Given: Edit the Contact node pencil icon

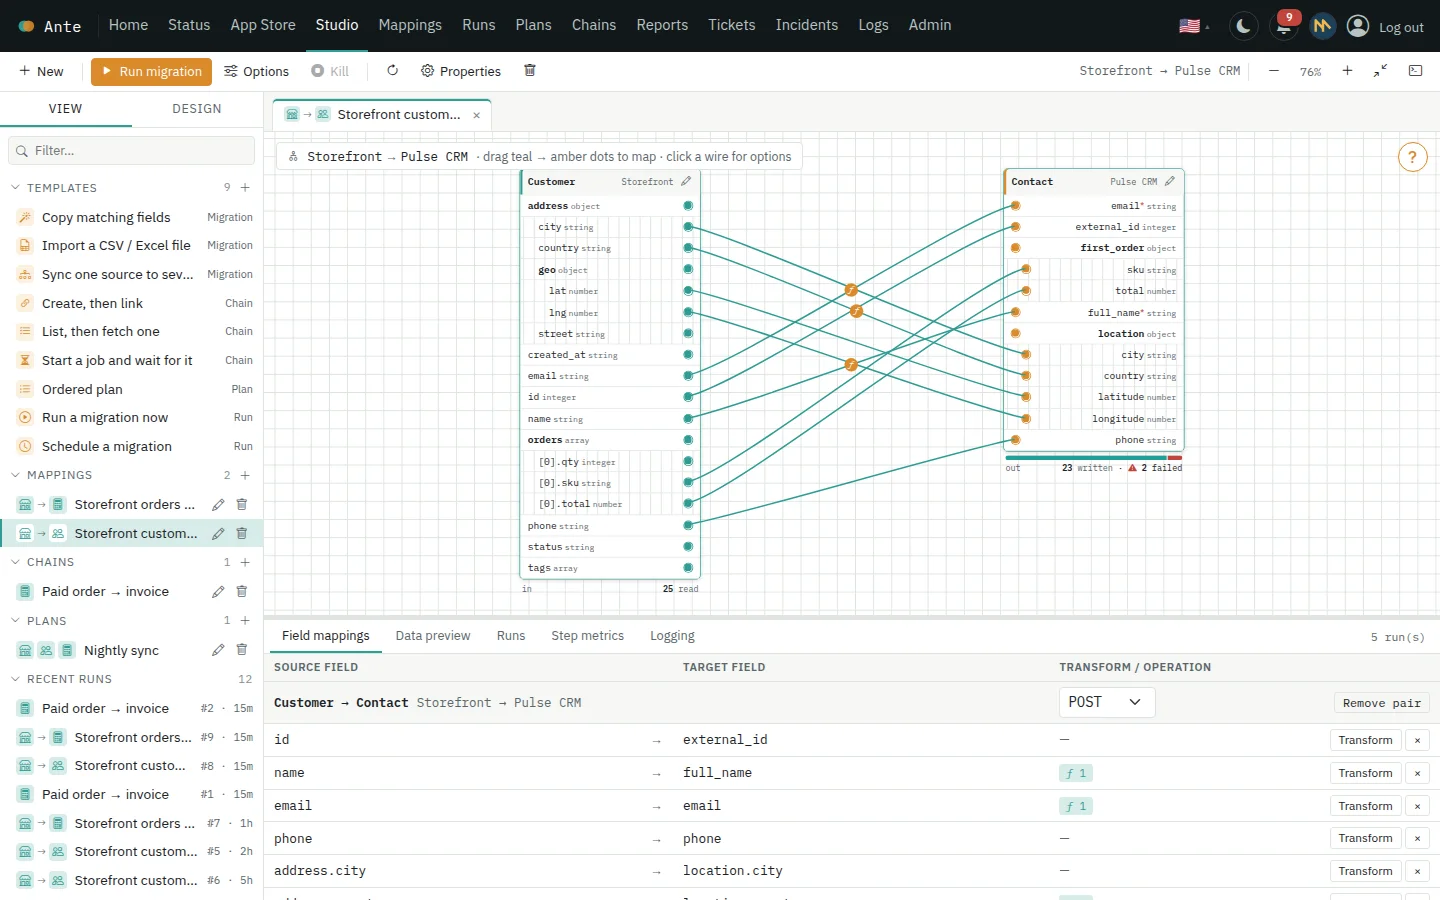Looking at the screenshot, I should pos(1170,182).
